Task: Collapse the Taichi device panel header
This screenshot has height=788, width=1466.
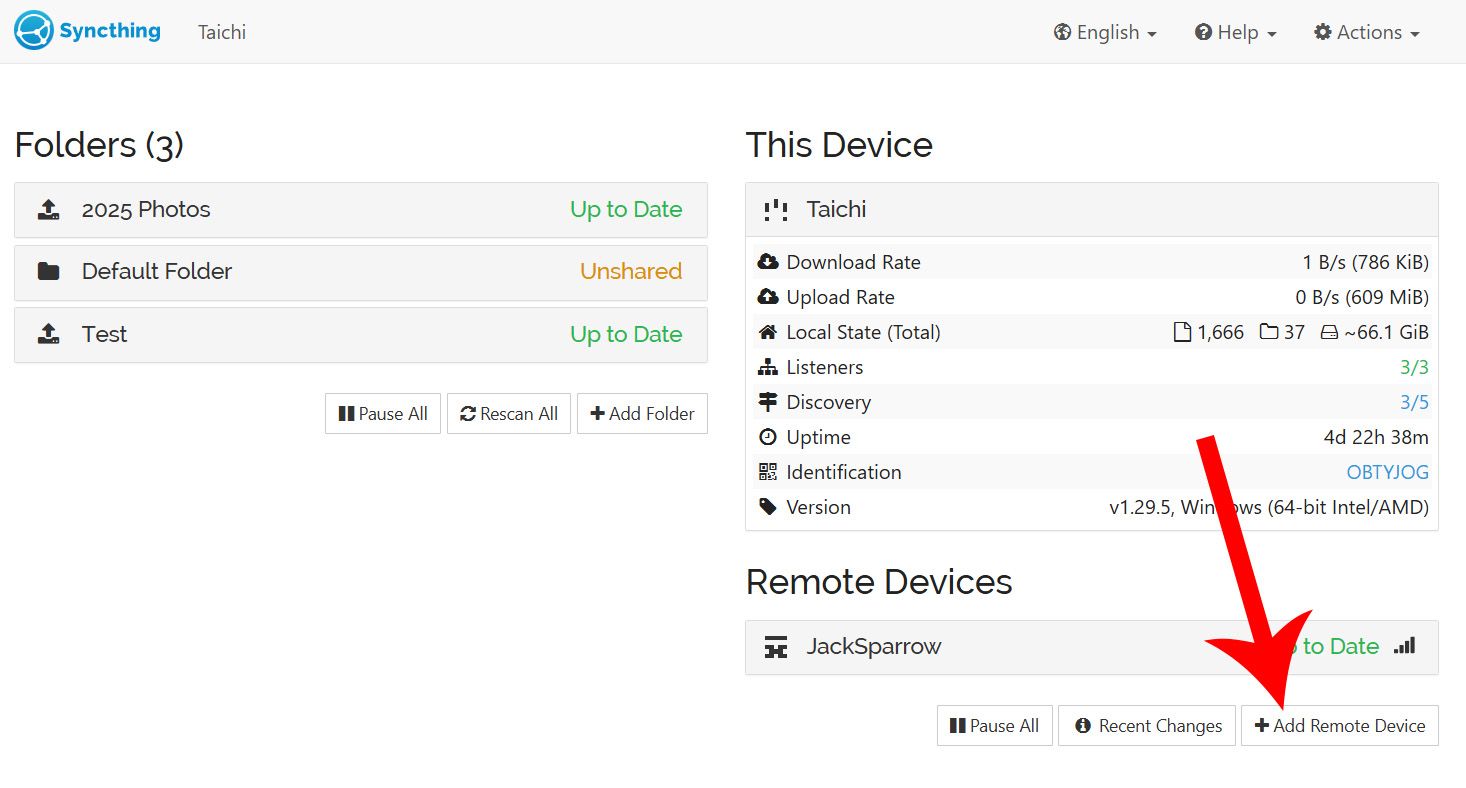Action: pyautogui.click(x=1092, y=210)
